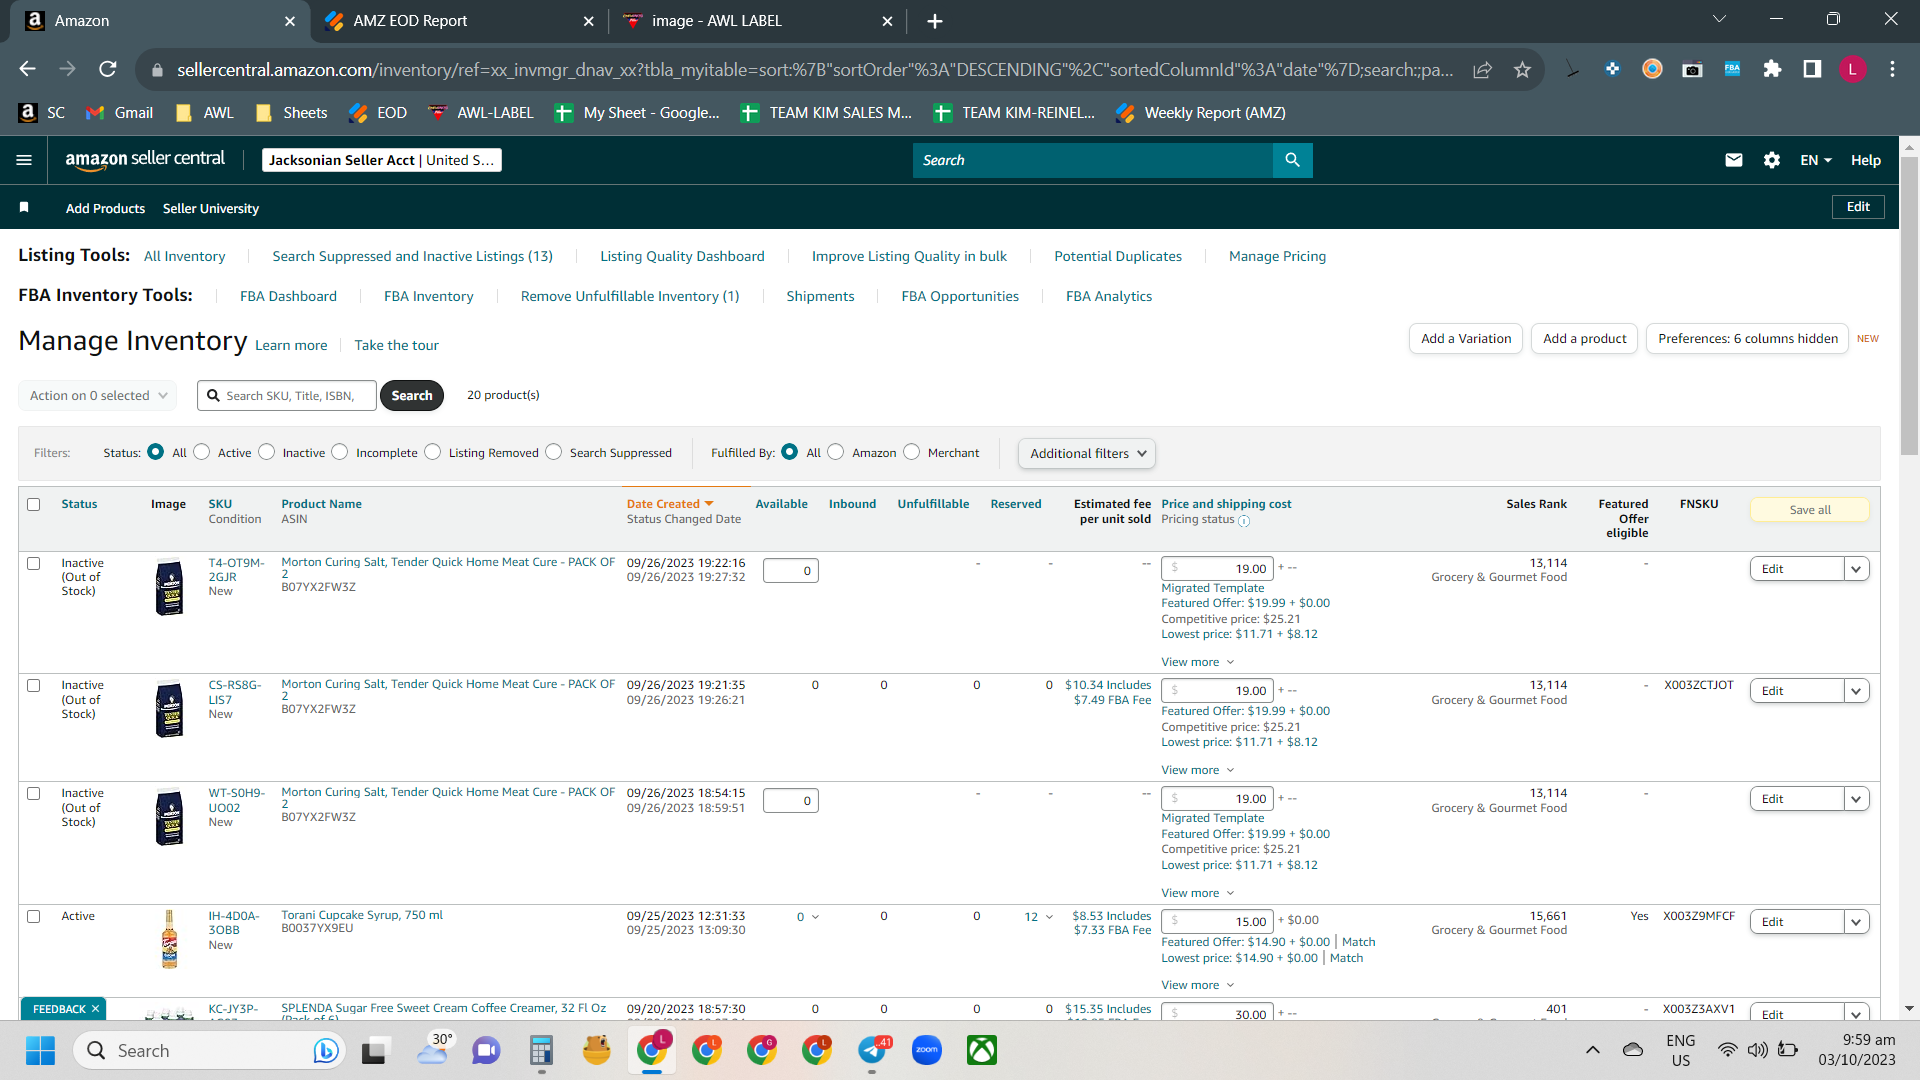Click the browser back arrow
This screenshot has height=1080, width=1920.
(27, 69)
